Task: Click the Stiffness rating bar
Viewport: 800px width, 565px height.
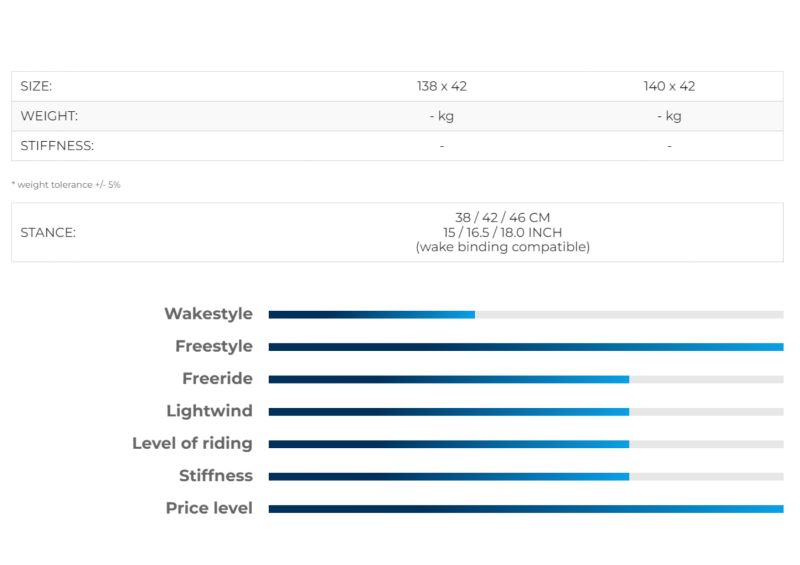Action: (526, 477)
